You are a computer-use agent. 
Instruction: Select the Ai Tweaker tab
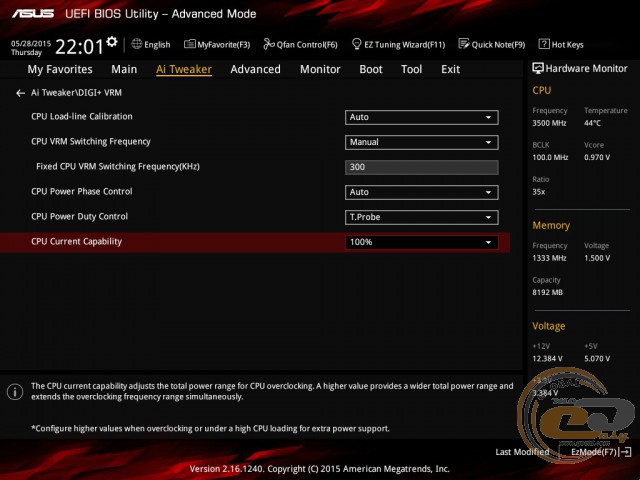click(x=184, y=69)
